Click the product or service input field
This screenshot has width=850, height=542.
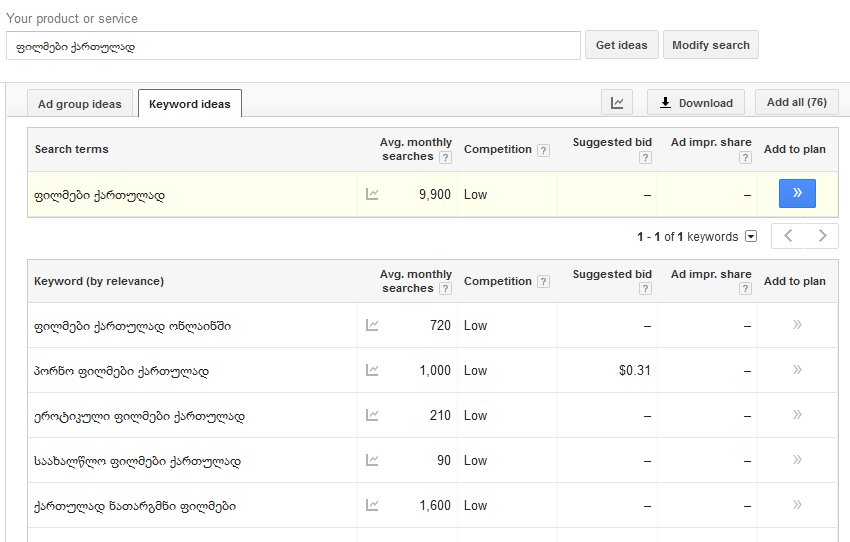click(292, 46)
